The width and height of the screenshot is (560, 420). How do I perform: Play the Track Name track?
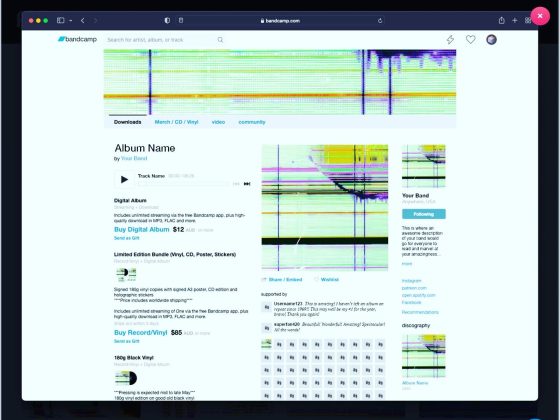click(124, 179)
